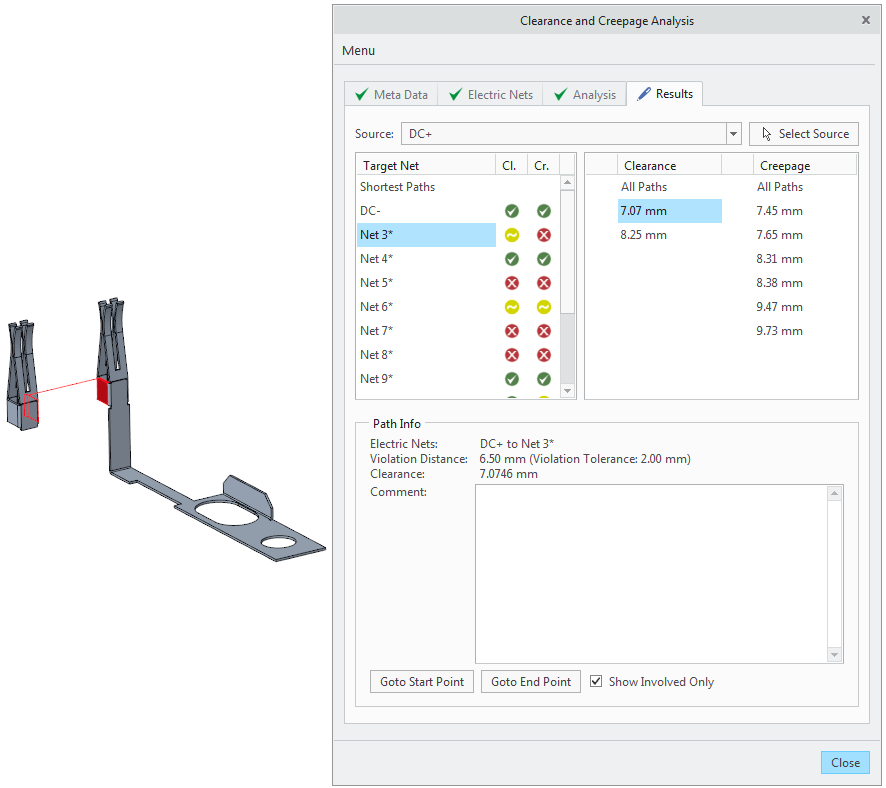Click inside the Comment text field
Viewport: 886px width, 788px height.
[x=650, y=572]
